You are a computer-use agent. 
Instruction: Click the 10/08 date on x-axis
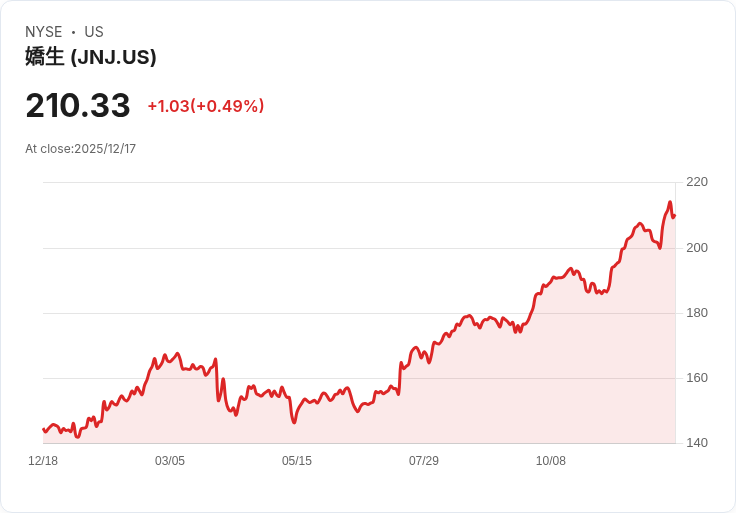(x=551, y=461)
